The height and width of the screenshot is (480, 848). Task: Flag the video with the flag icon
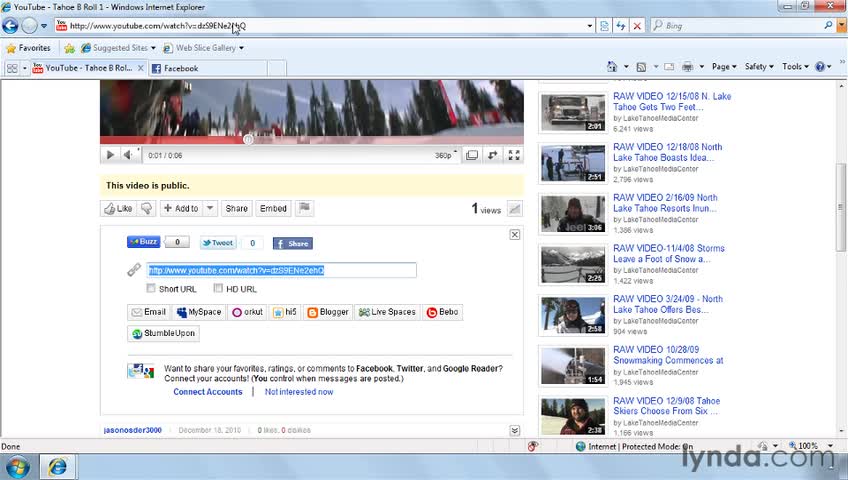tap(304, 208)
